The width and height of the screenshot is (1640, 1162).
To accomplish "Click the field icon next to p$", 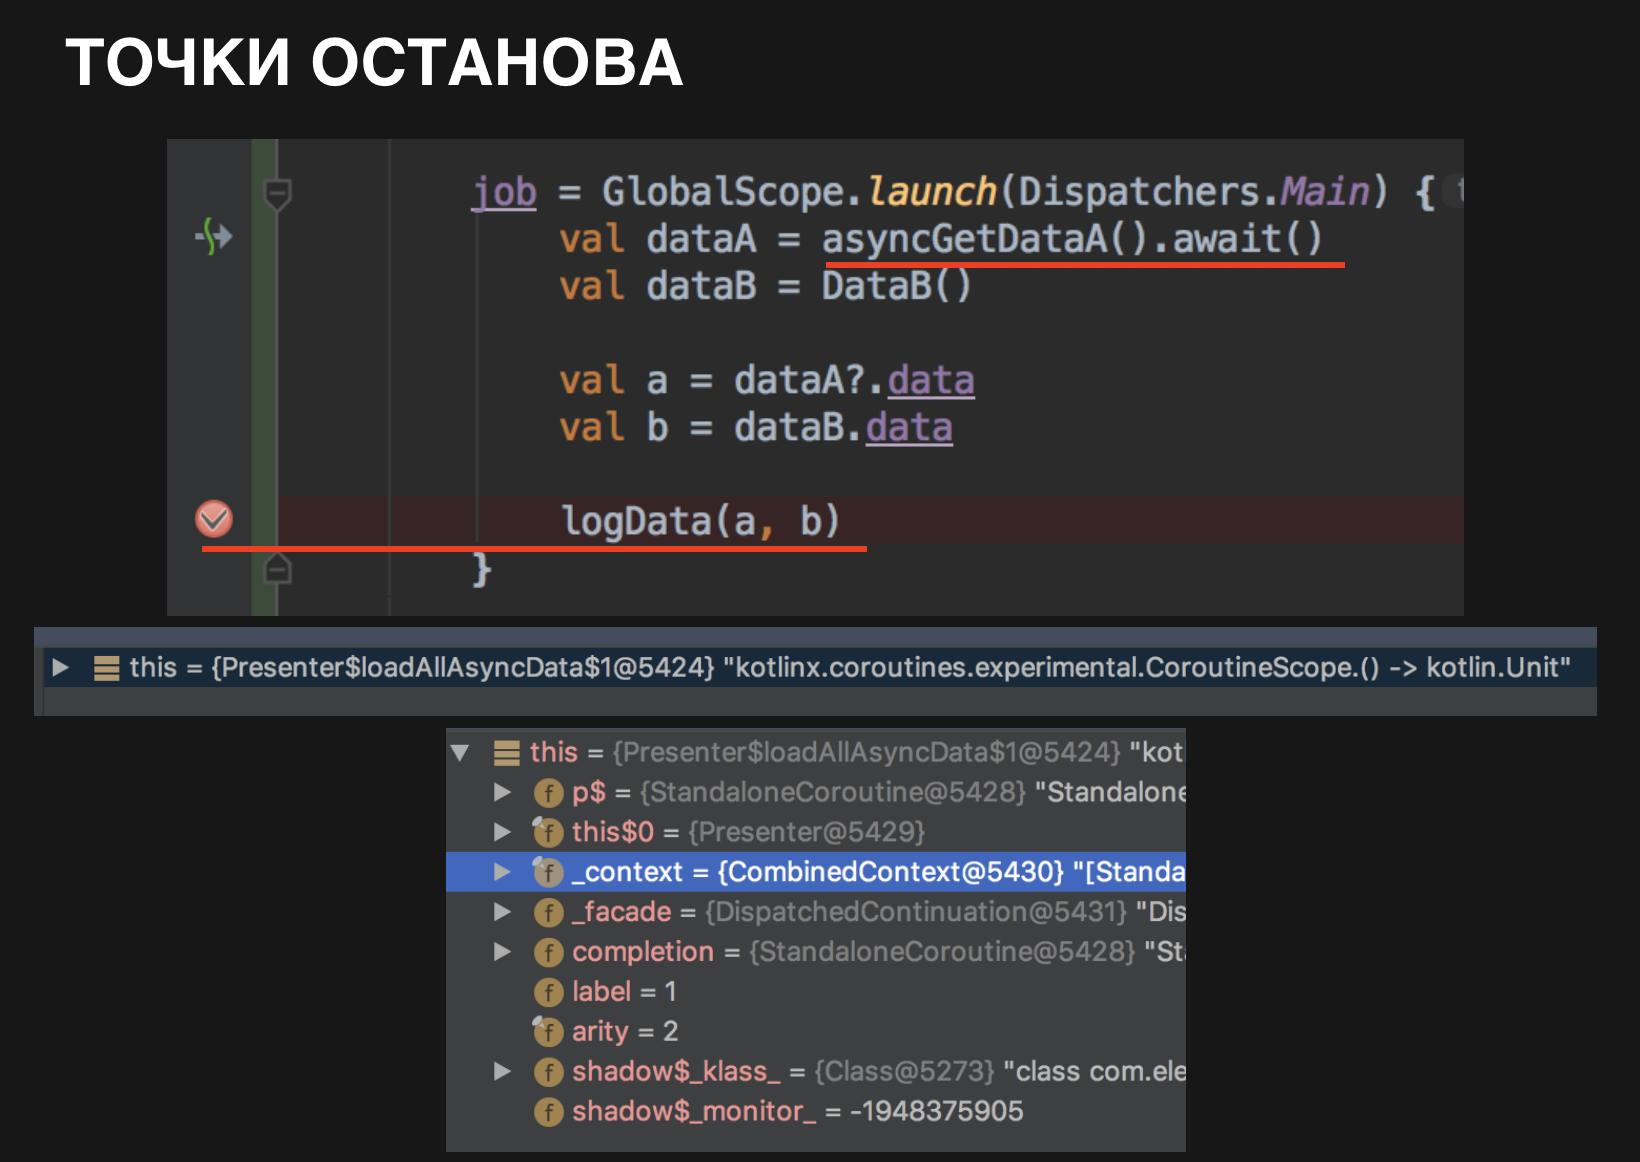I will tap(548, 793).
